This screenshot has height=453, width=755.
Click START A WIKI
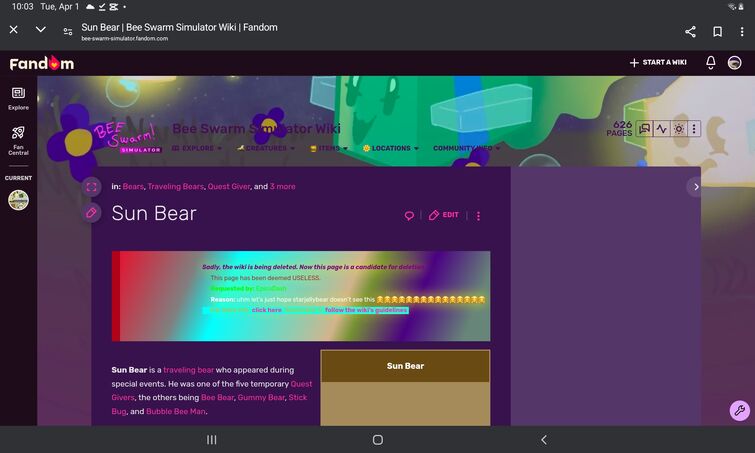(x=658, y=63)
